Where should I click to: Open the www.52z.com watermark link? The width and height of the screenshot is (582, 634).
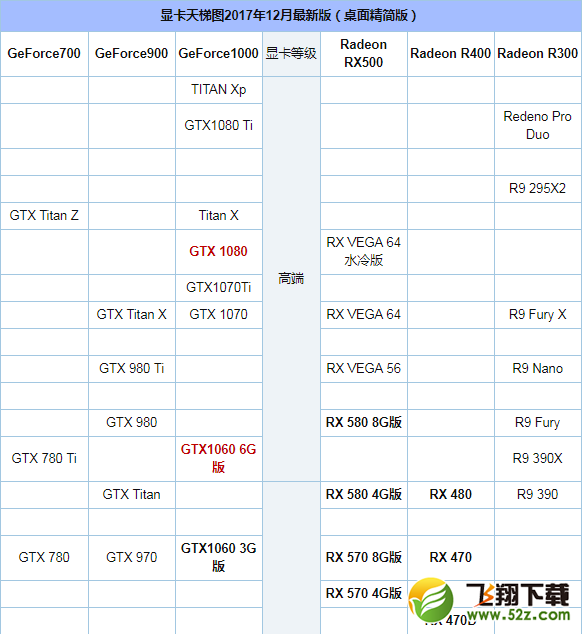[x=519, y=615]
